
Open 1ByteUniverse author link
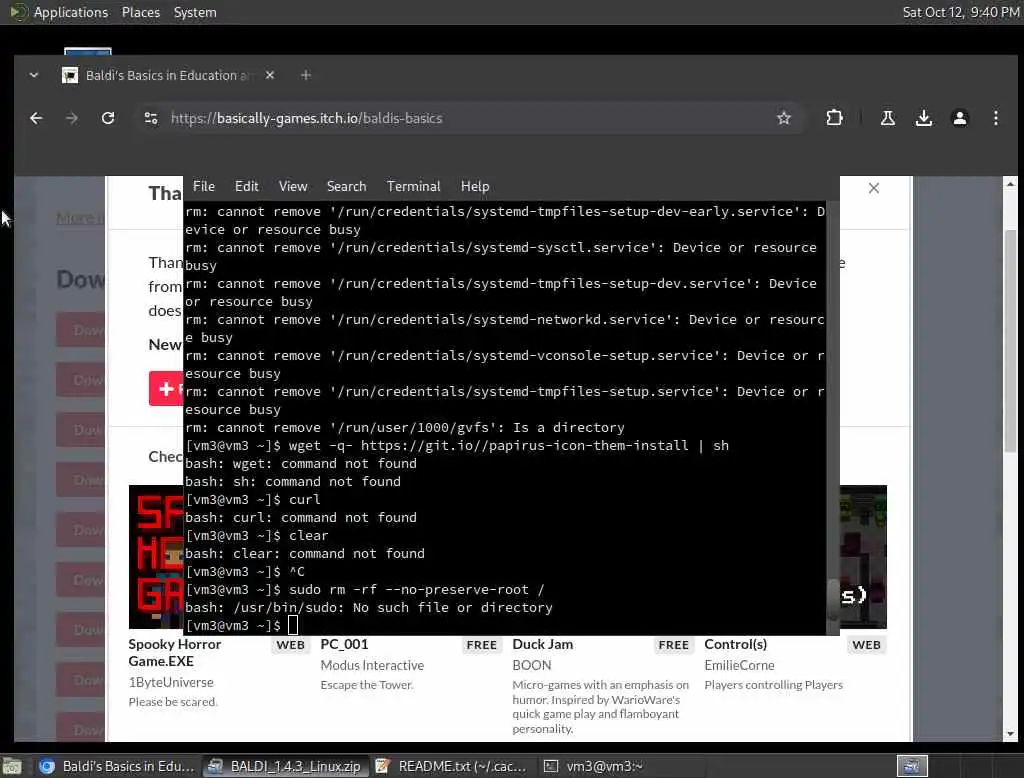(170, 682)
